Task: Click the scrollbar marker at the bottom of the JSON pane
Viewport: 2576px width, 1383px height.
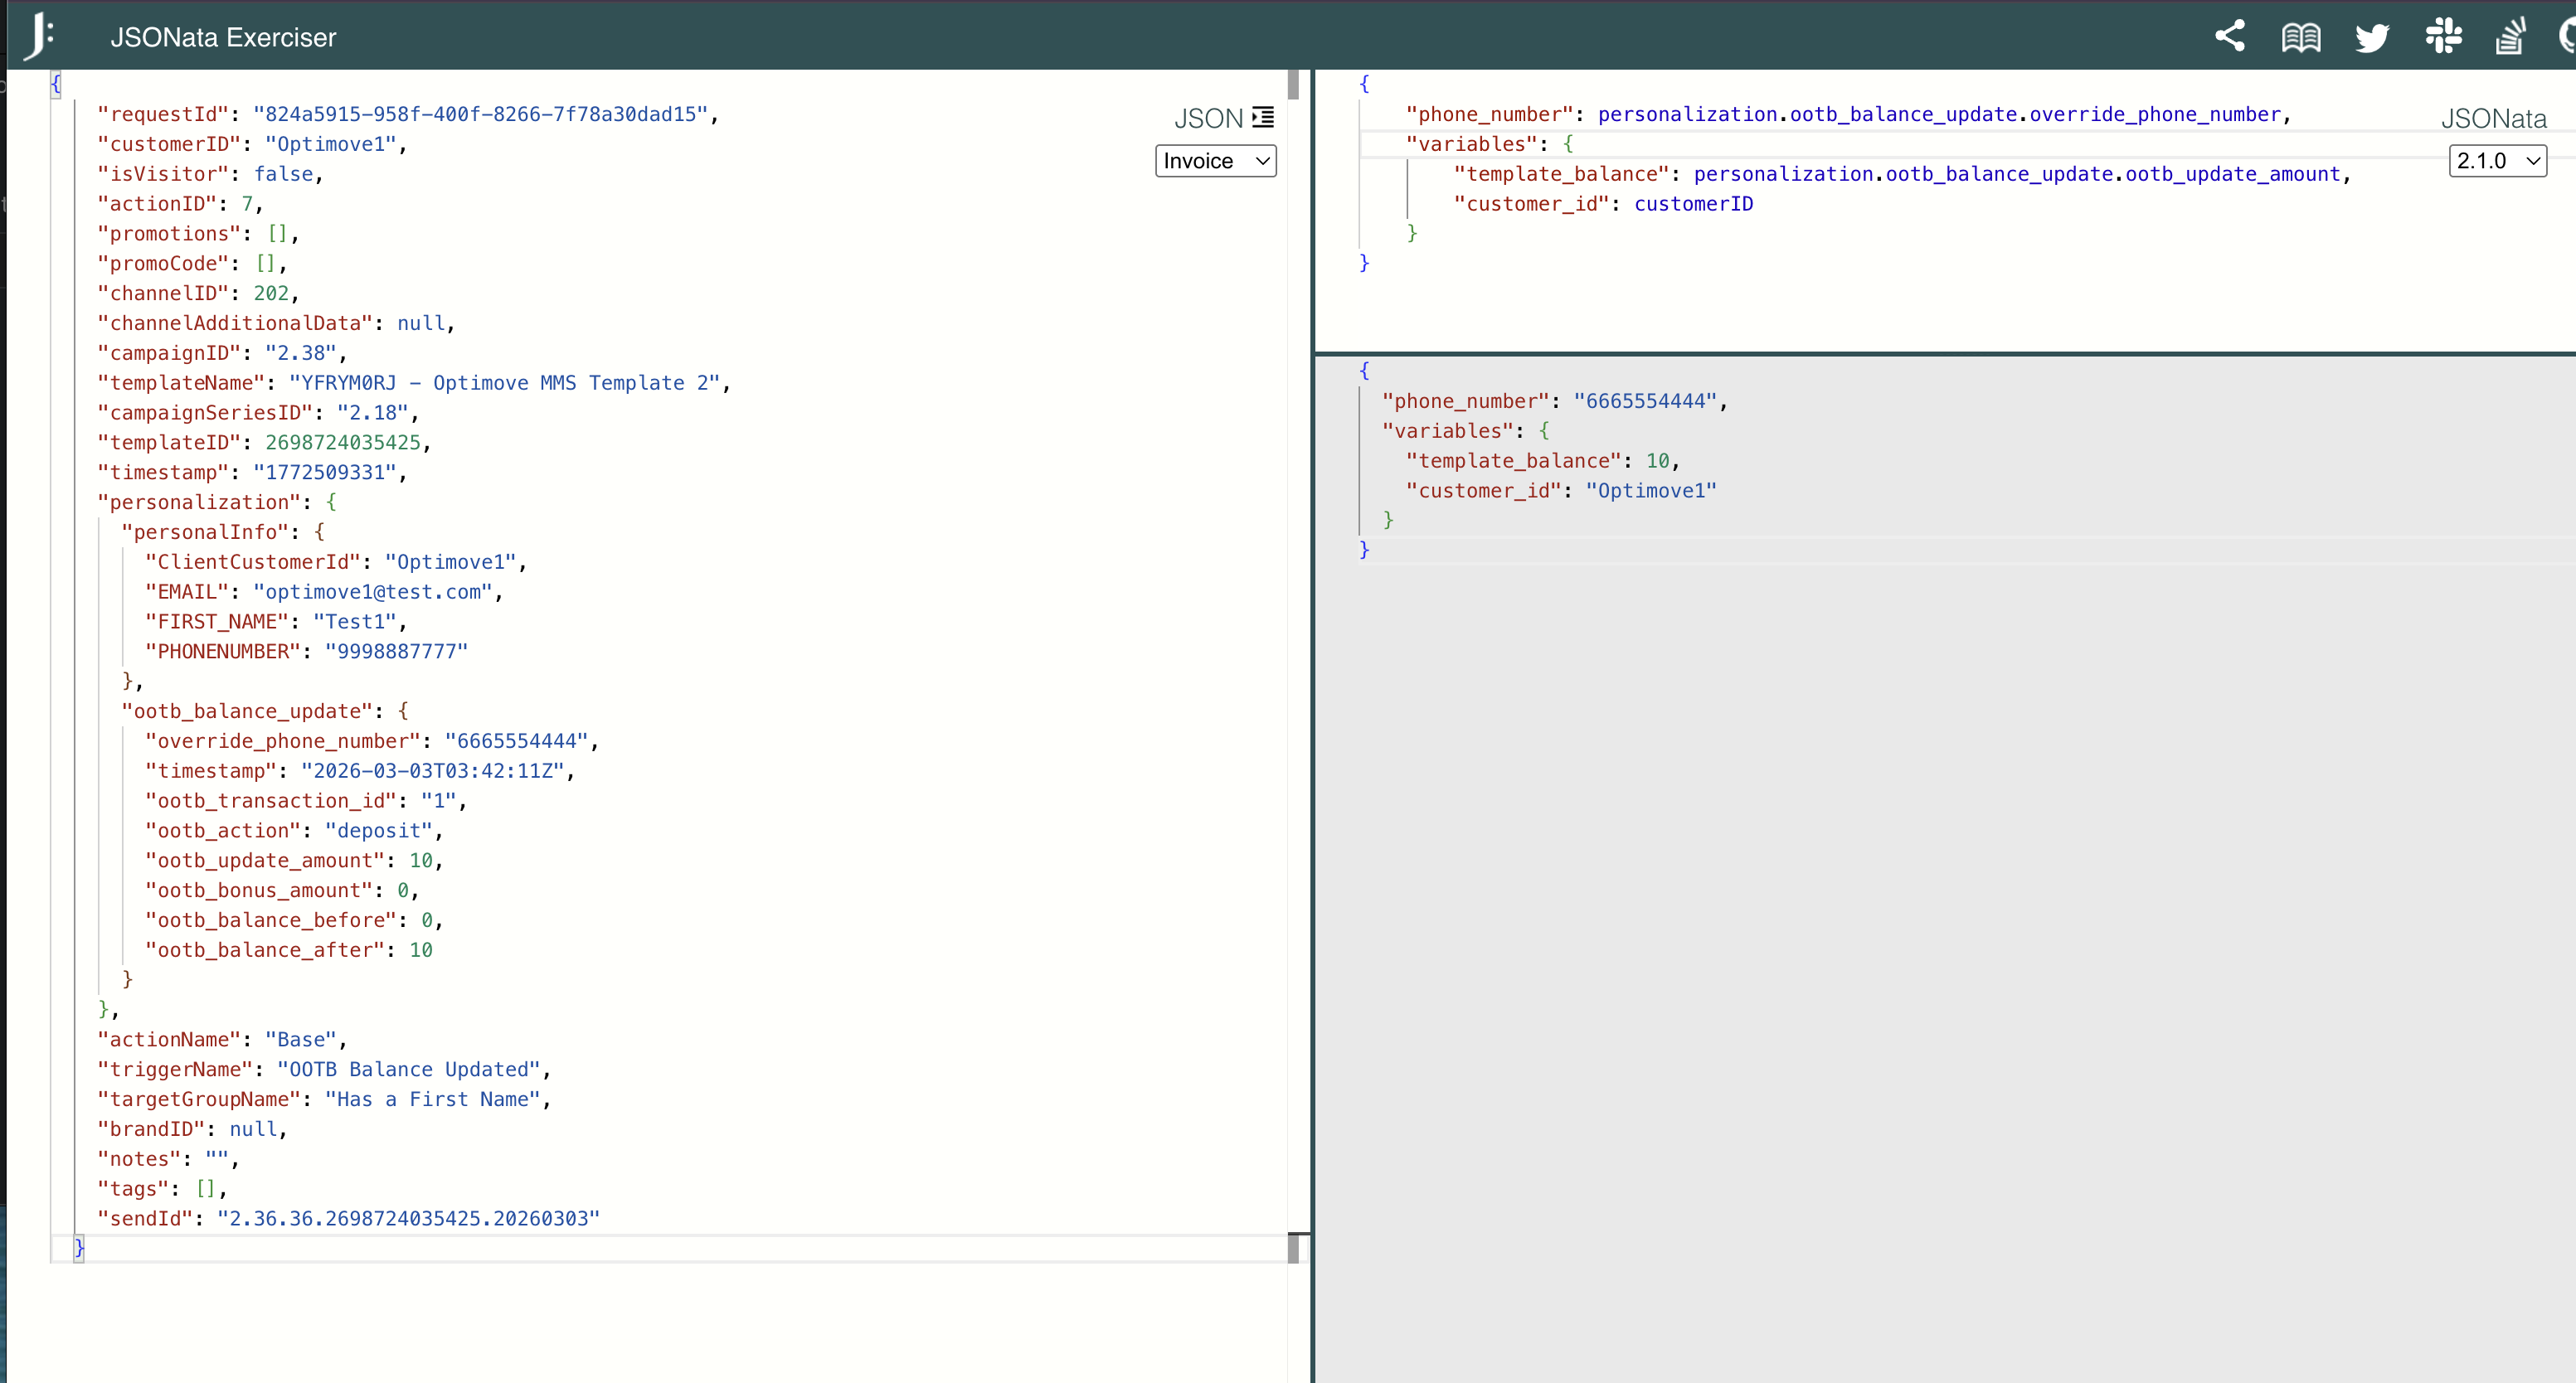Action: coord(1293,1247)
